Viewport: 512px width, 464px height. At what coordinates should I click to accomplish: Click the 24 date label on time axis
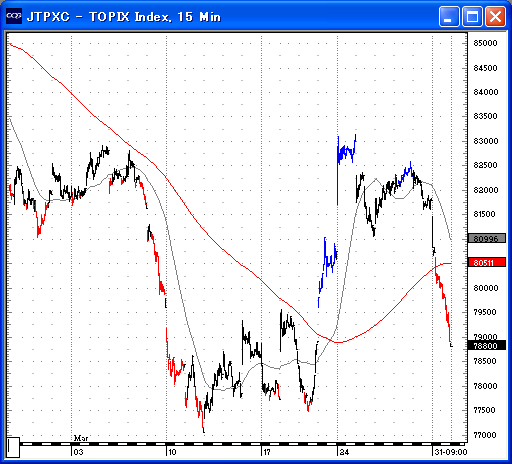point(344,452)
